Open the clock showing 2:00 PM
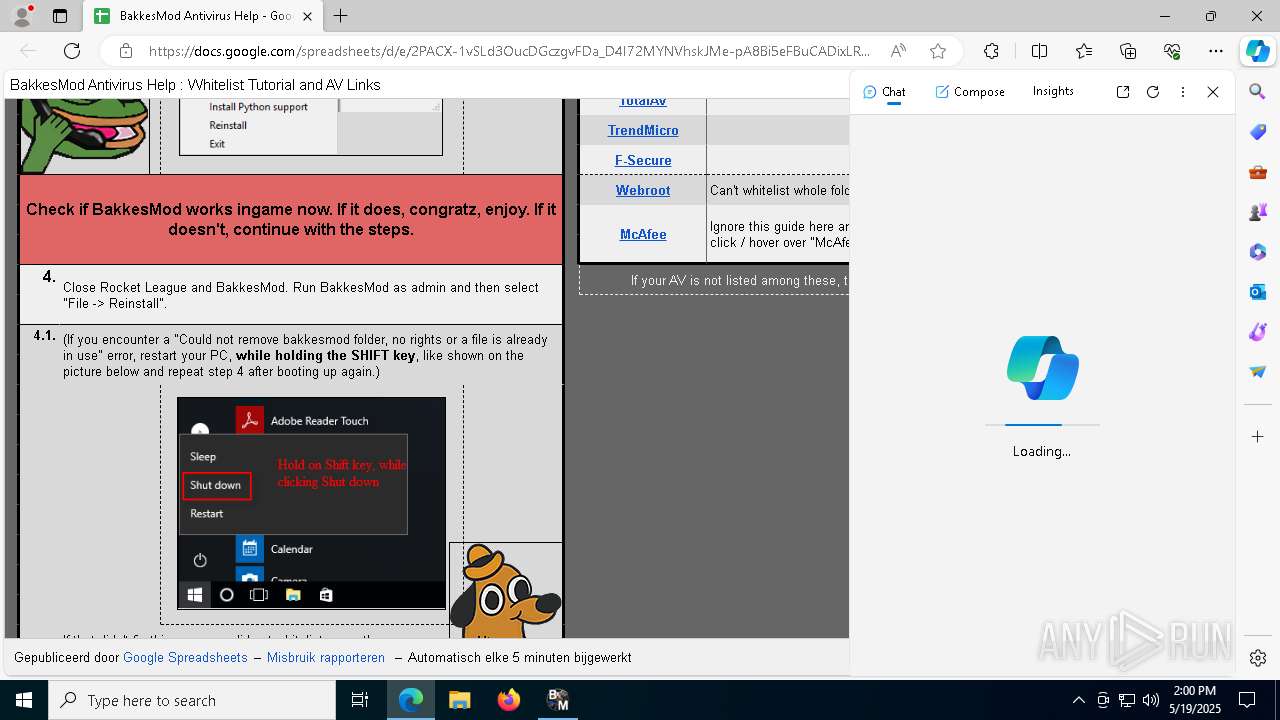Image resolution: width=1280 pixels, height=720 pixels. (x=1195, y=700)
